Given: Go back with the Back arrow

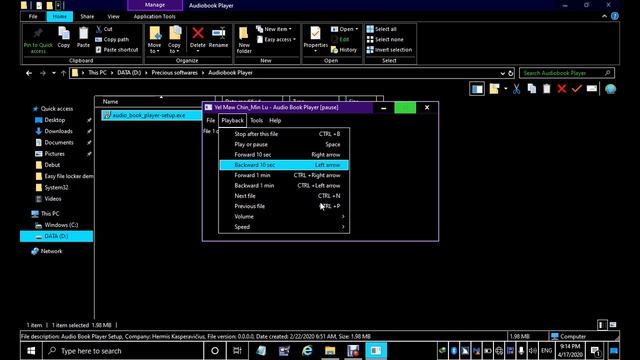Looking at the screenshot, I should click(x=29, y=73).
